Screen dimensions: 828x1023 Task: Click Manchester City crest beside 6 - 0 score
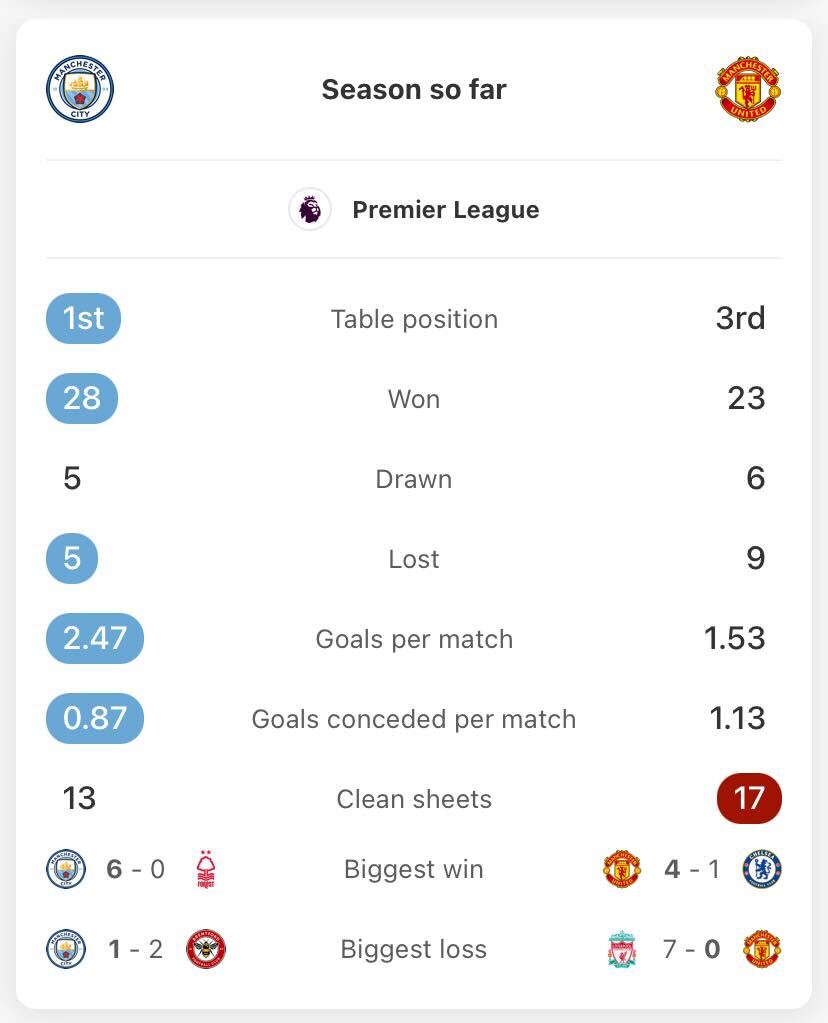click(66, 869)
